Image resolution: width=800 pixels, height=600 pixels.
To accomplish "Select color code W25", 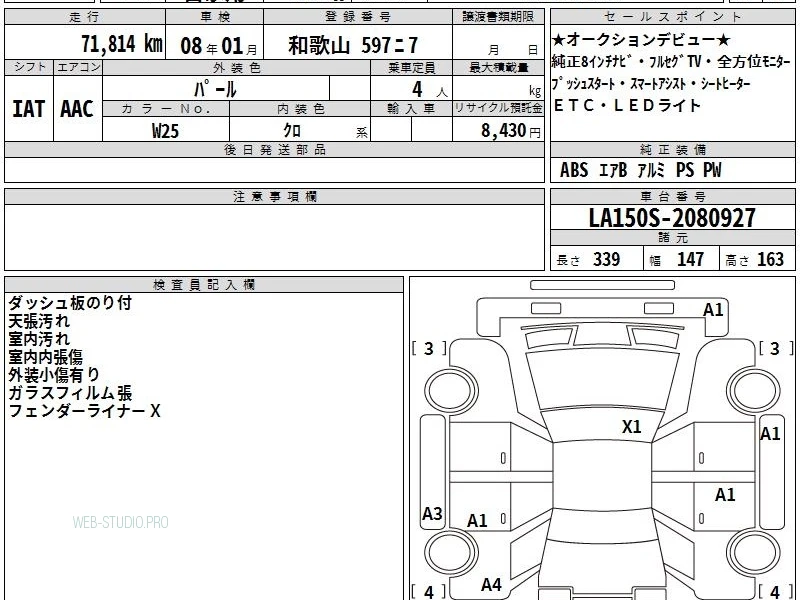I will point(165,131).
